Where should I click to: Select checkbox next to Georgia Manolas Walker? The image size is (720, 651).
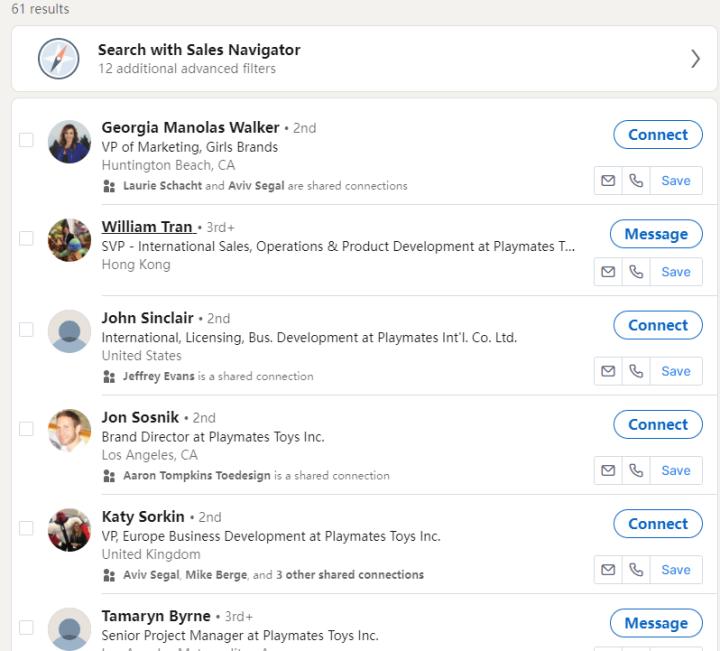click(26, 140)
